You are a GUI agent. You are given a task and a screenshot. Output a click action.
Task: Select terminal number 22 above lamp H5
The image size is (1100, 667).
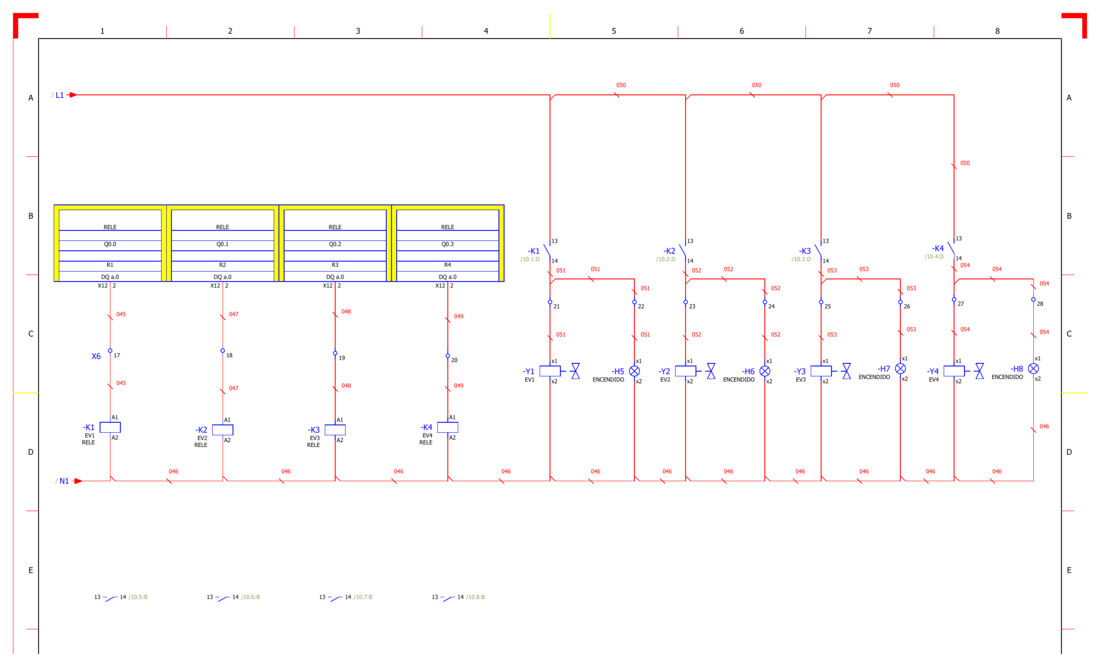[641, 306]
